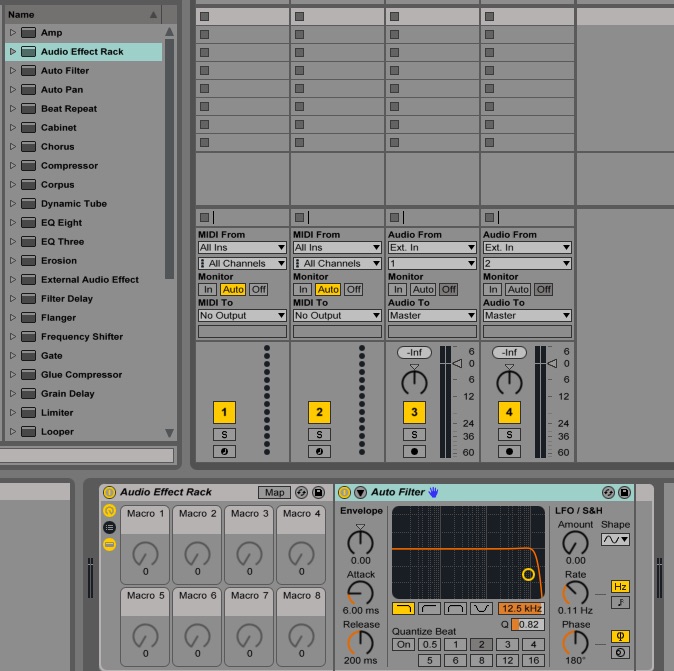Image resolution: width=674 pixels, height=671 pixels.
Task: Set track 1 Monitor to In
Action: point(208,290)
